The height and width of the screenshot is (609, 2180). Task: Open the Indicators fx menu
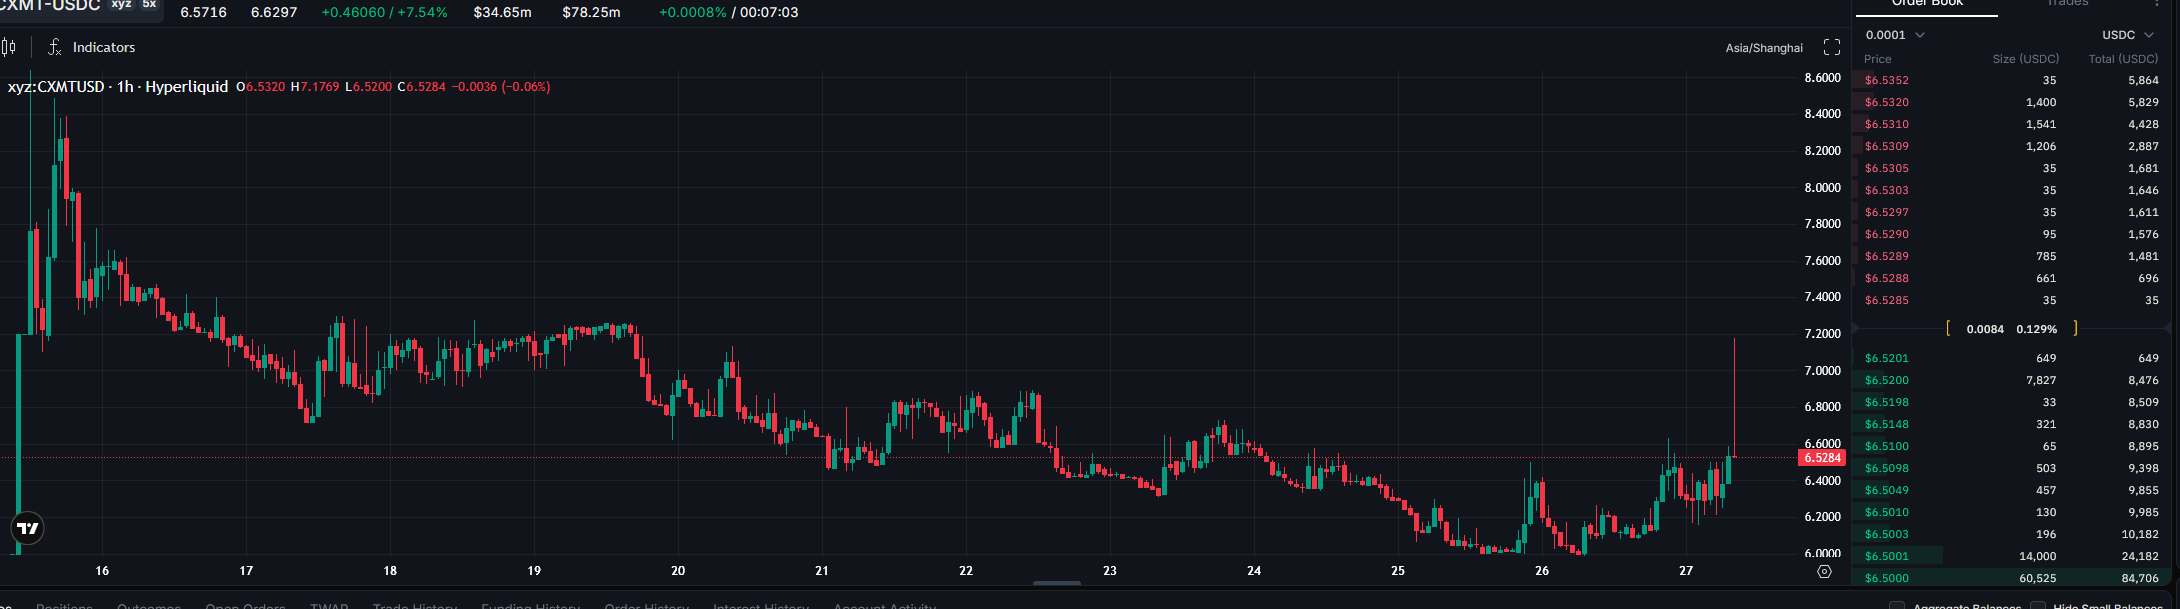click(x=92, y=47)
